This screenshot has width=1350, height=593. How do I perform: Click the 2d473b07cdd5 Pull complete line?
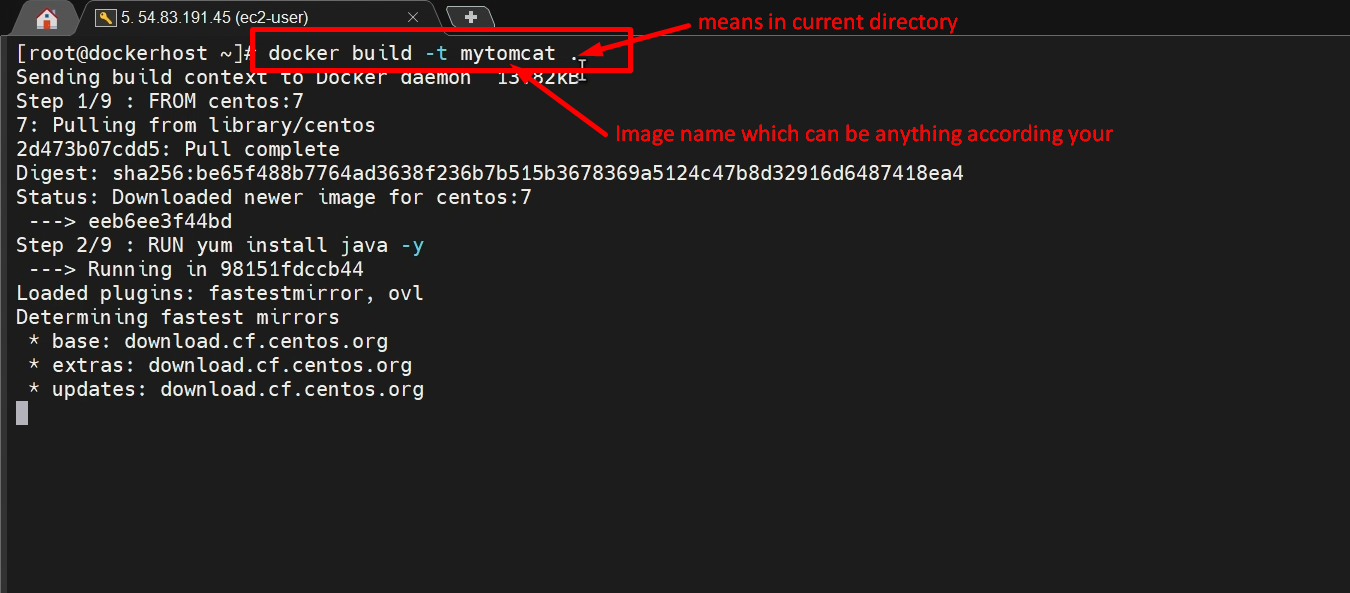point(178,149)
